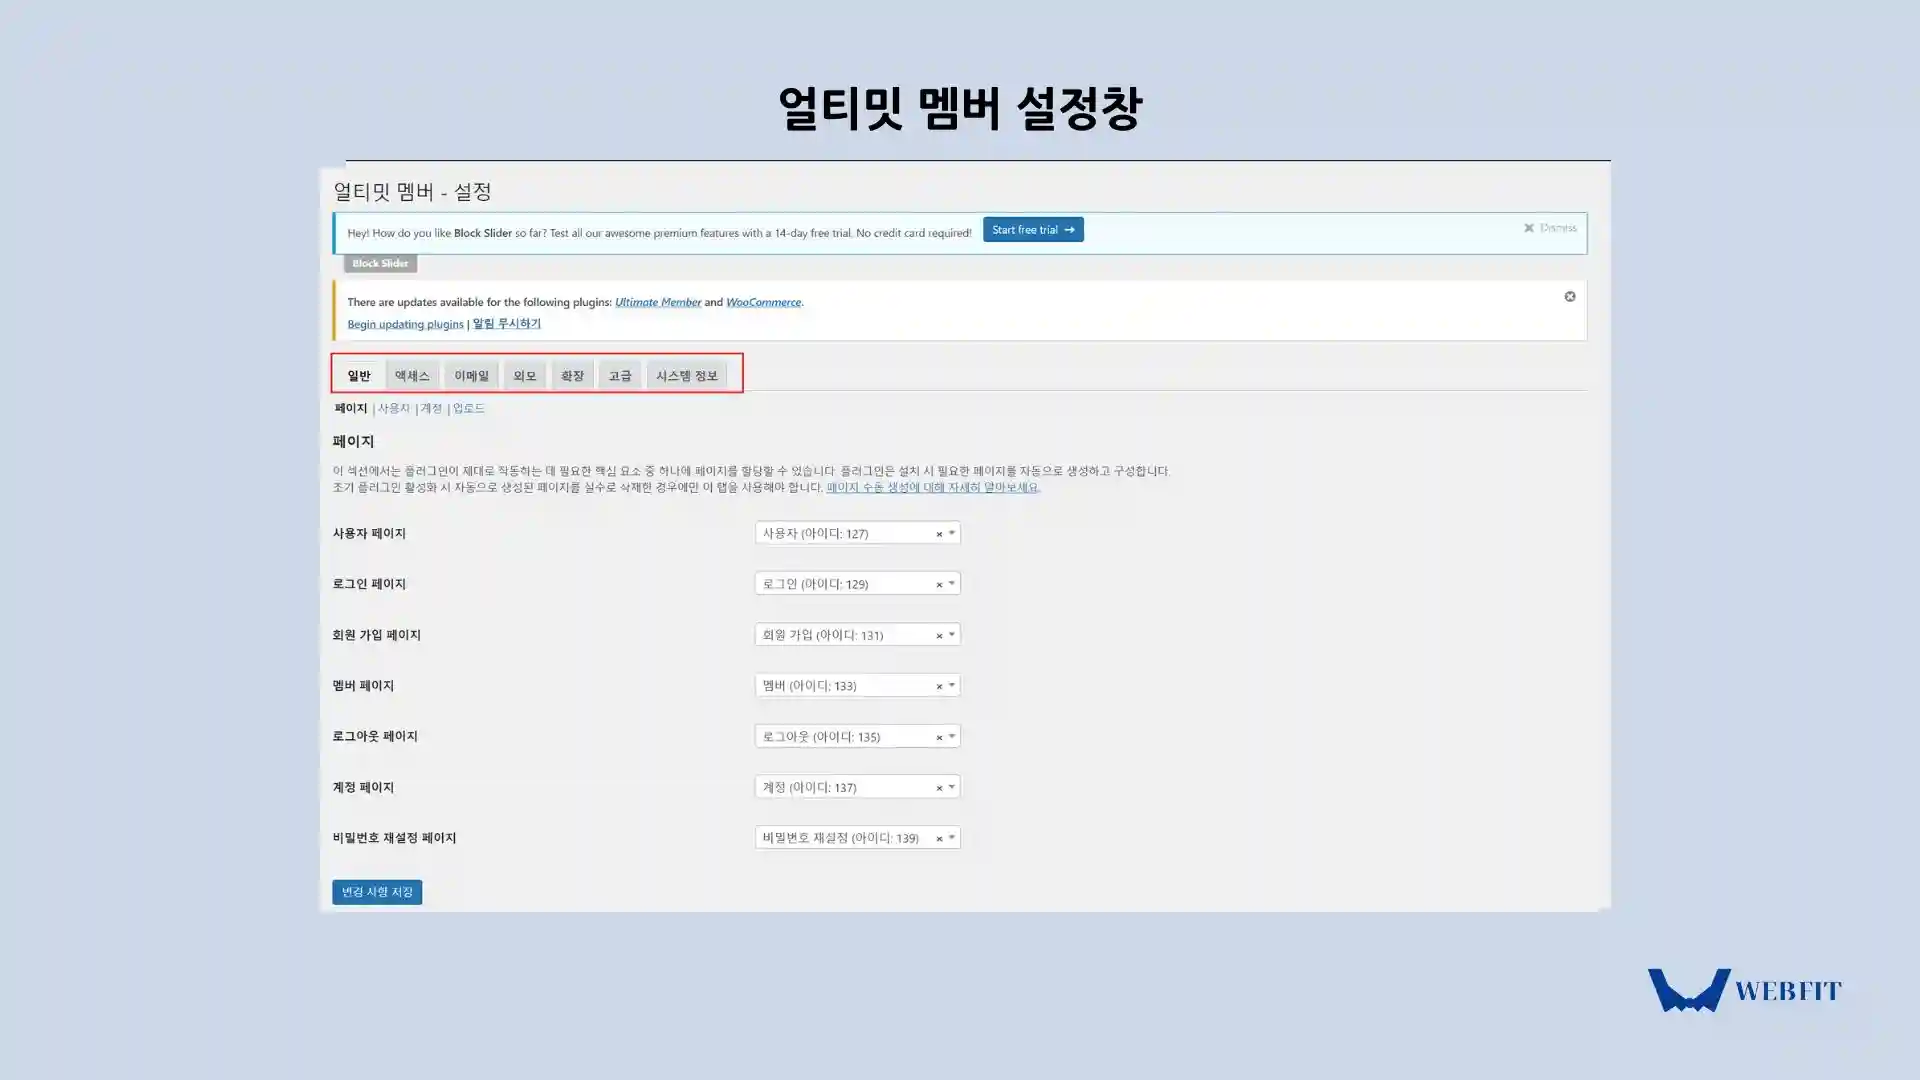This screenshot has height=1080, width=1920.
Task: Close the plugin updates notice
Action: [1570, 297]
